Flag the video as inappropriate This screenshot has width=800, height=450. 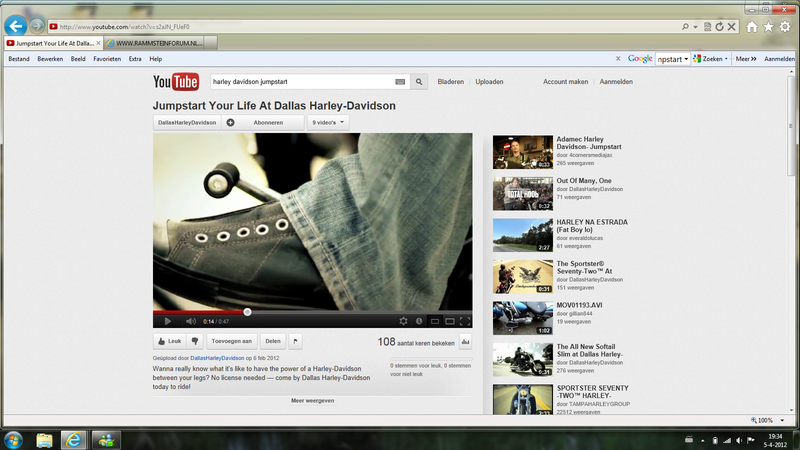(x=295, y=341)
